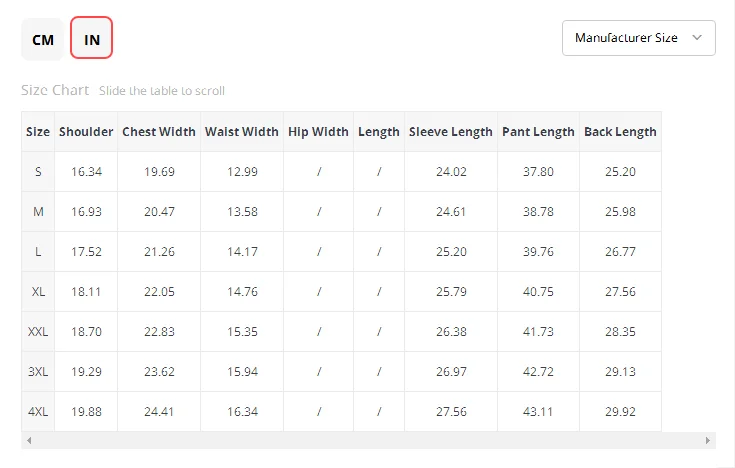Select the XL size row label

tap(38, 292)
